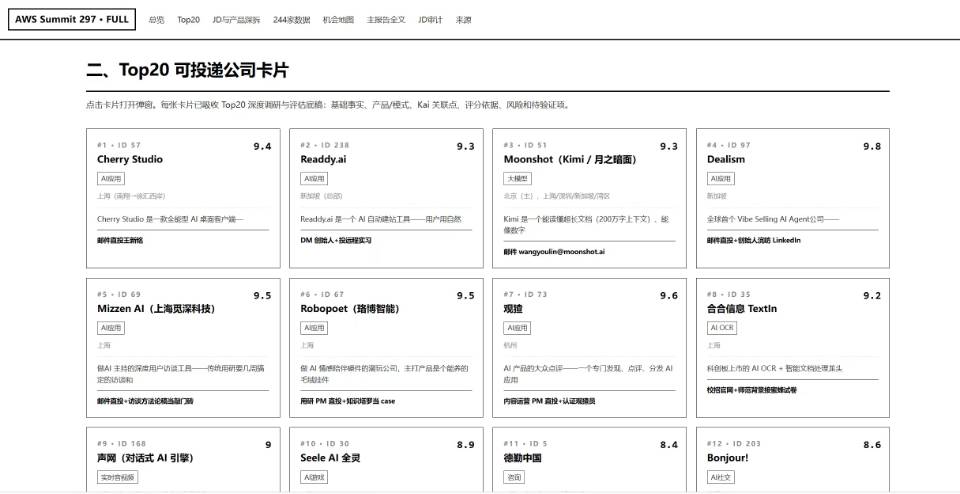Click the 8.6 score on Bonjour! card
Viewport: 960px width, 494px height.
pyautogui.click(x=872, y=445)
